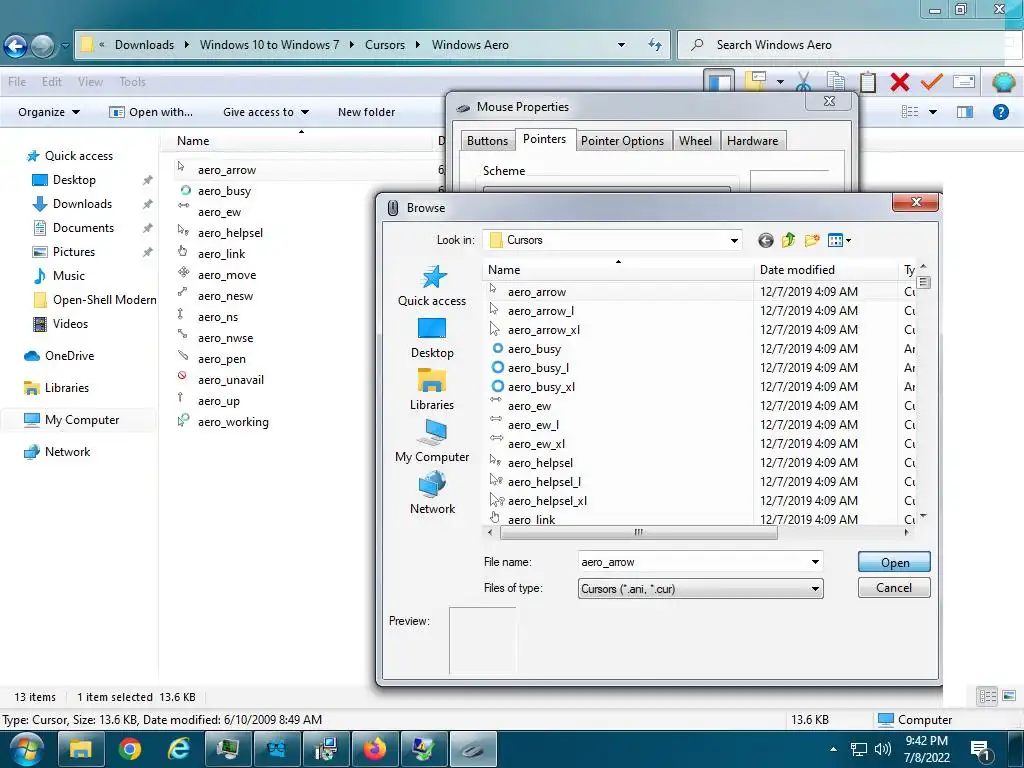Open the Windows Start orb
The height and width of the screenshot is (768, 1024).
[x=26, y=749]
